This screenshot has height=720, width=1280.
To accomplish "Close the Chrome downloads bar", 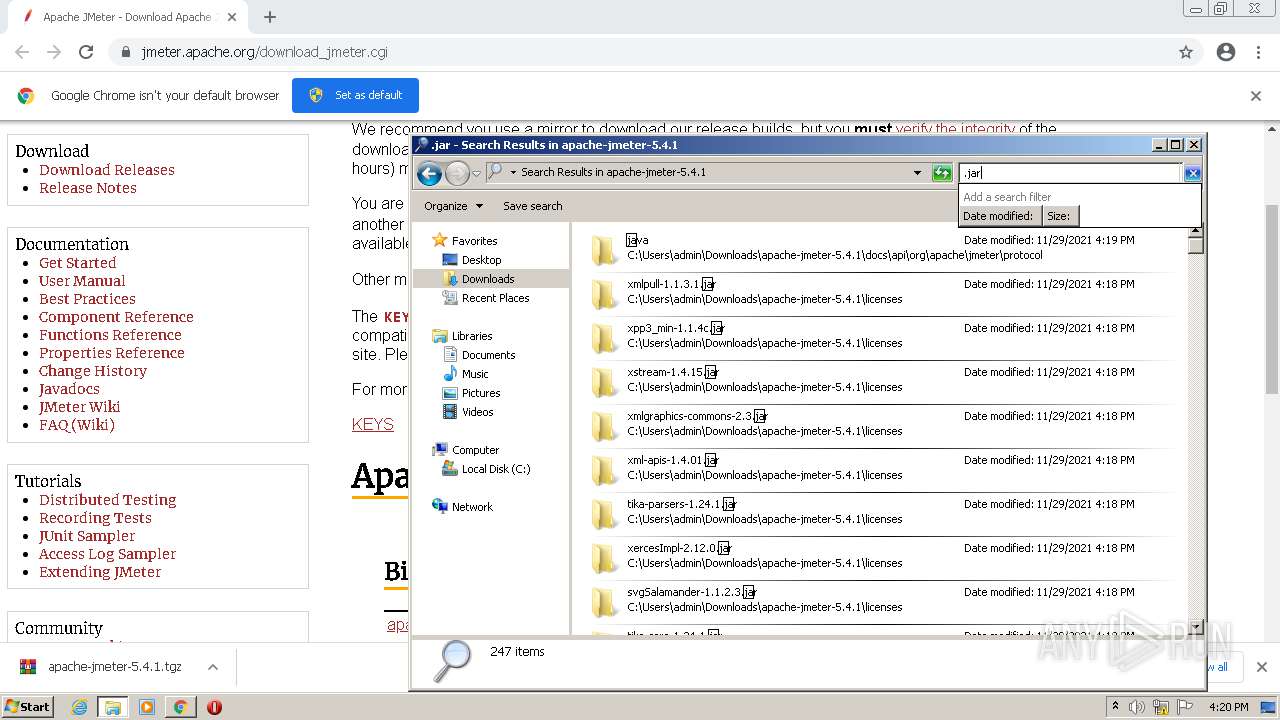I will point(1262,667).
